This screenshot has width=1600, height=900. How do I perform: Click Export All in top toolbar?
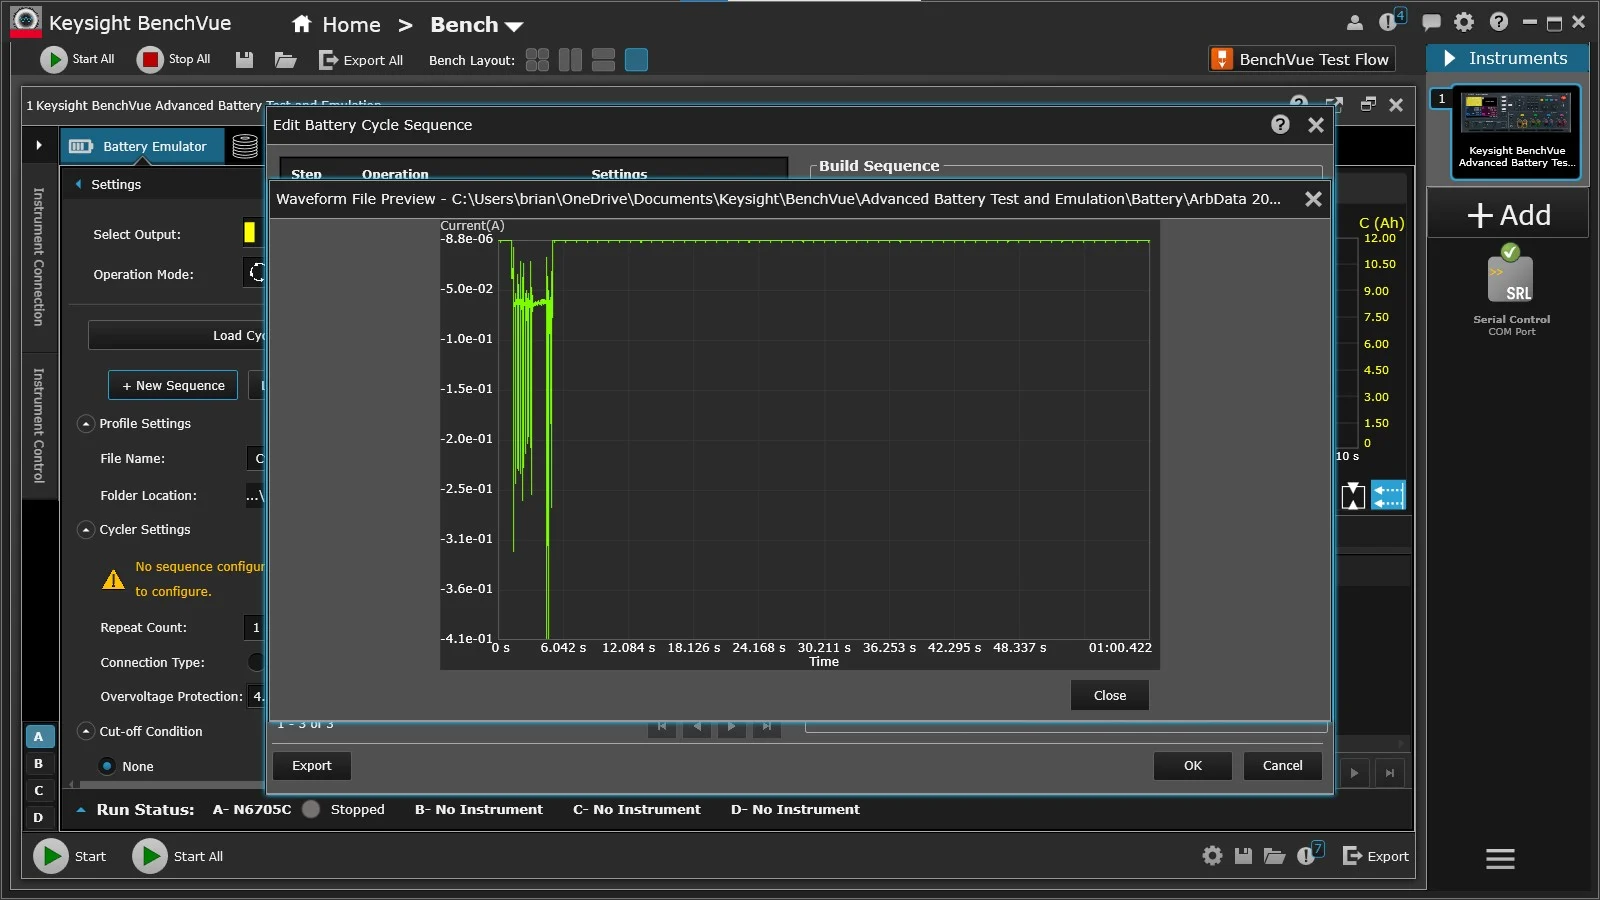pos(361,60)
